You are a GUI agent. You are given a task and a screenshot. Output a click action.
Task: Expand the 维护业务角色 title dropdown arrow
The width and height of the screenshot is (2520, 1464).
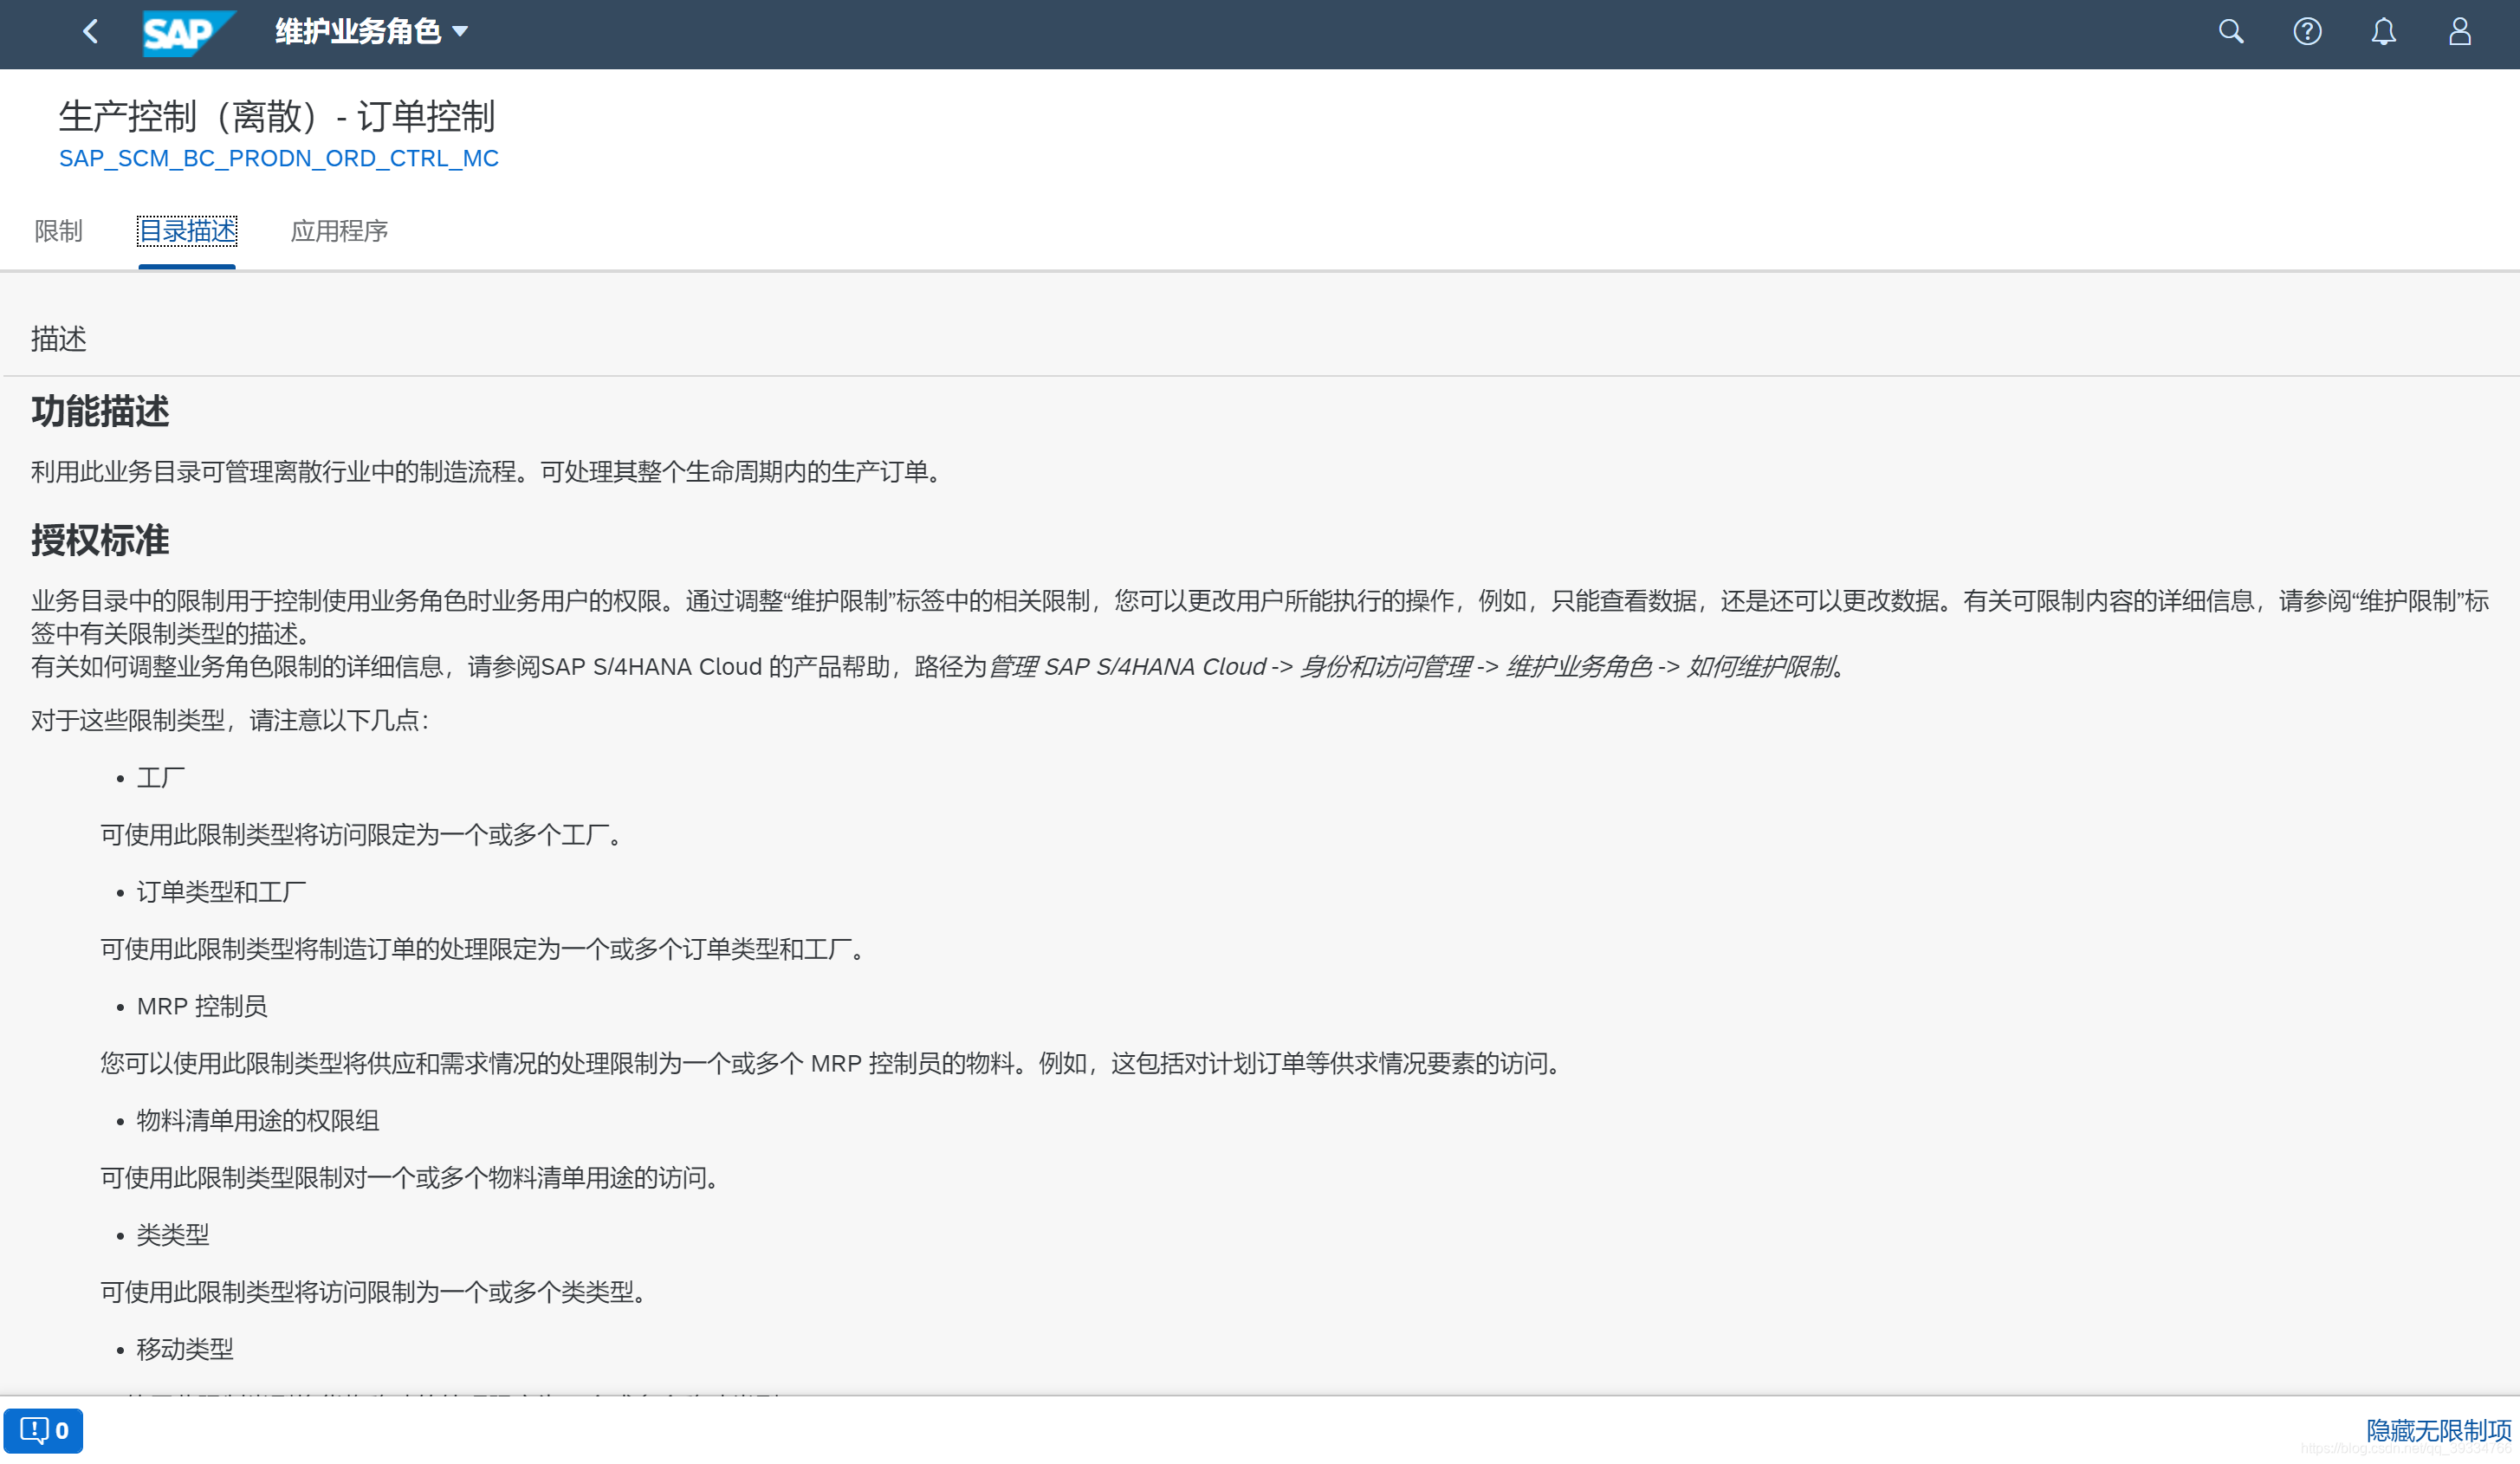click(x=460, y=32)
